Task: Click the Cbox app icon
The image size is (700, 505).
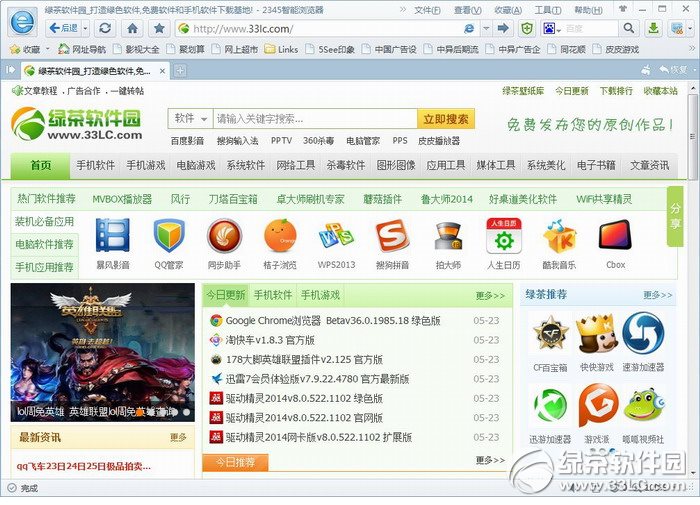Action: pyautogui.click(x=615, y=236)
